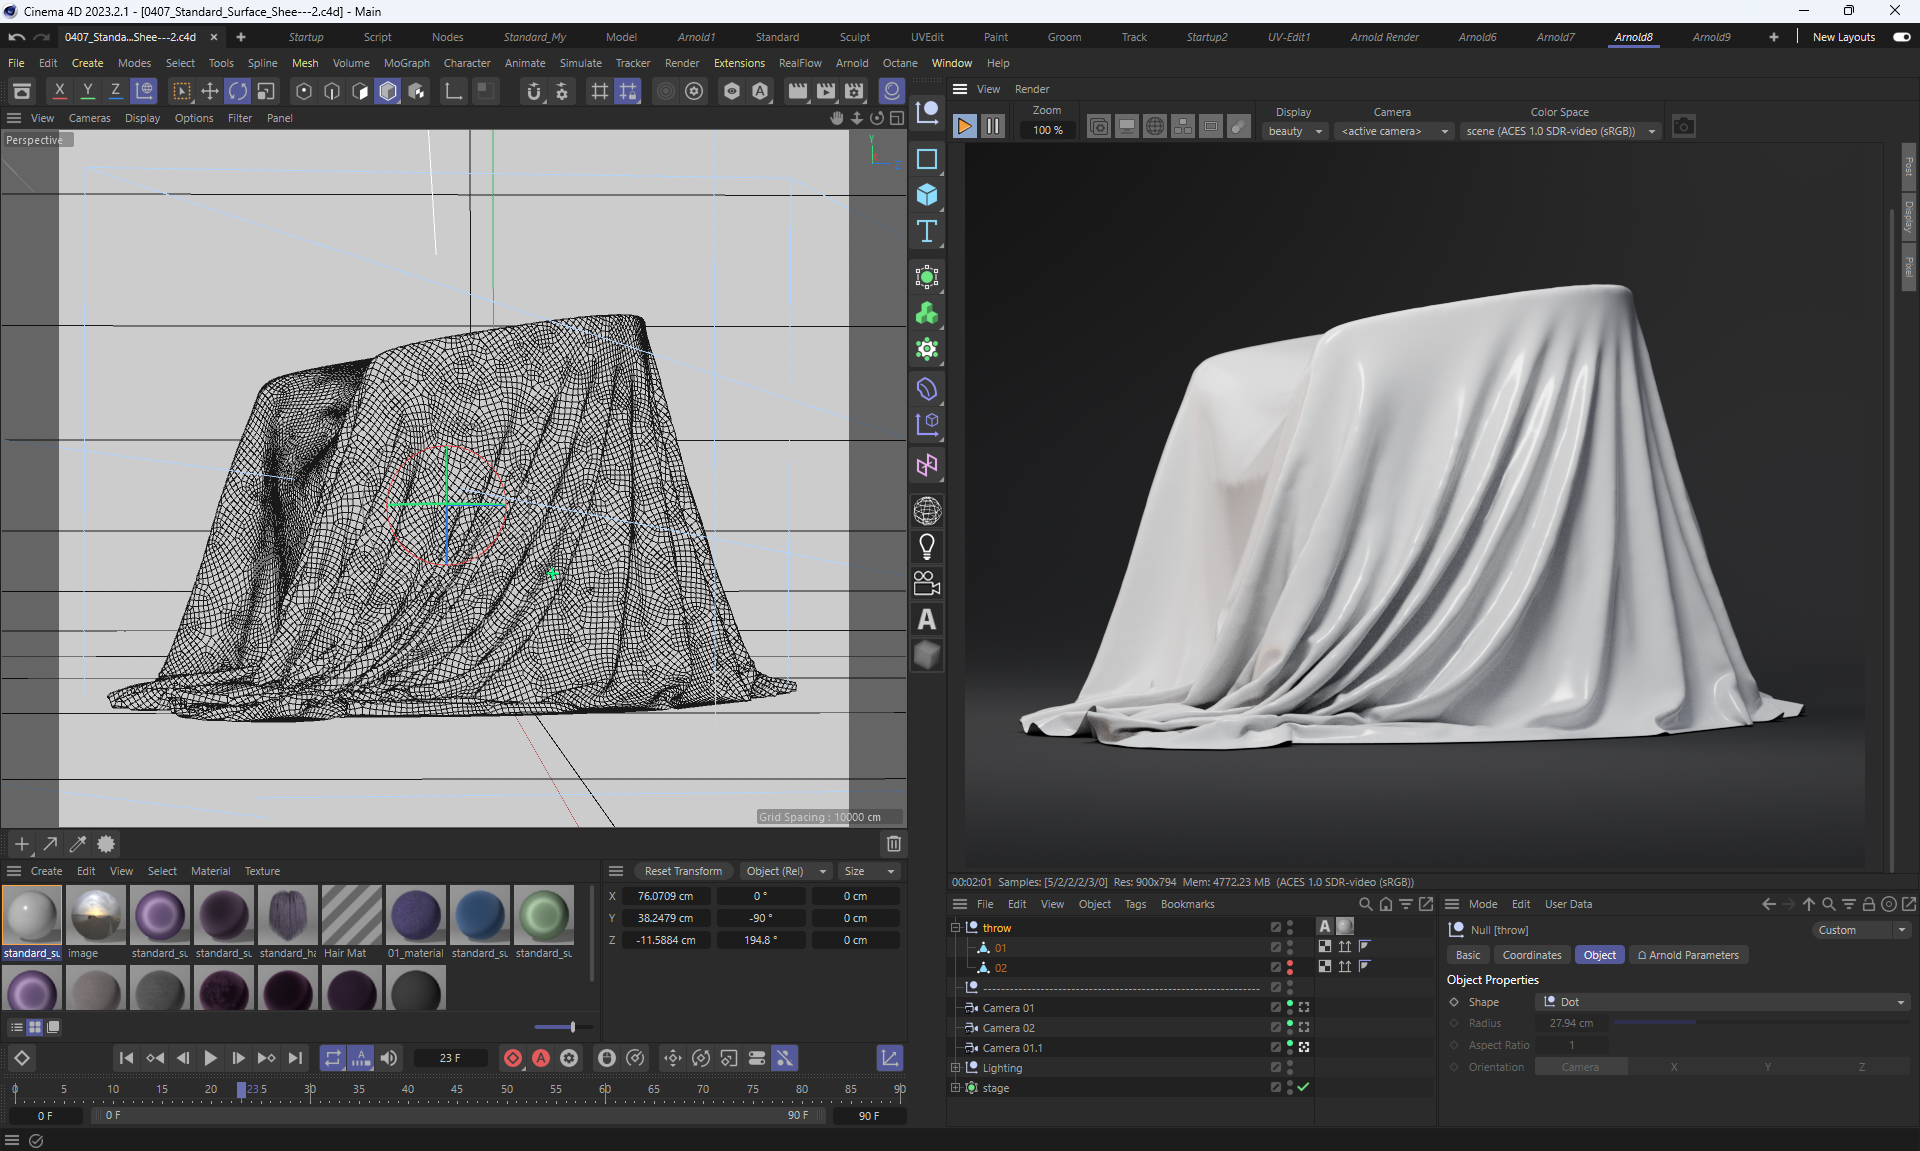Open the MoGraph menu
The image size is (1920, 1151).
click(406, 63)
